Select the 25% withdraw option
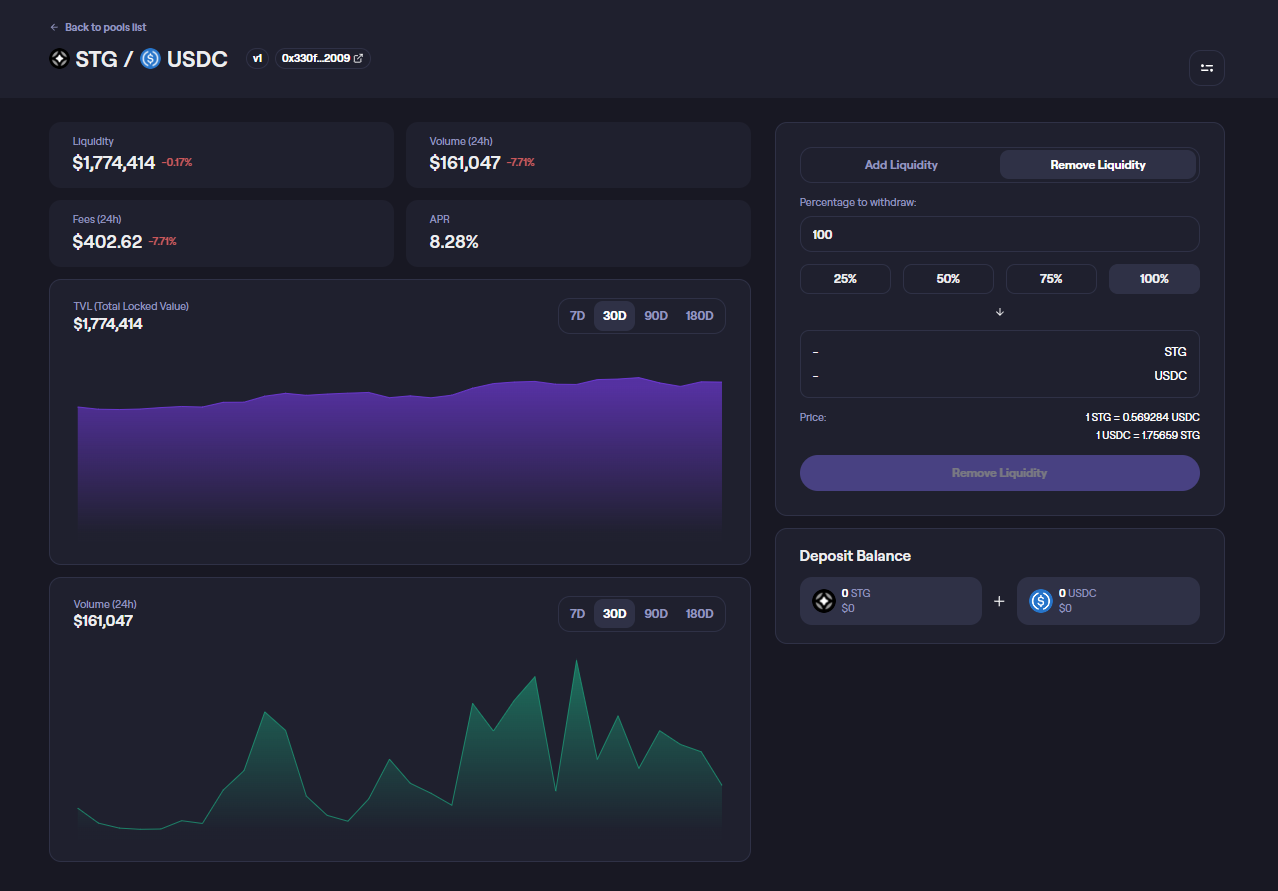This screenshot has height=891, width=1278. point(845,279)
